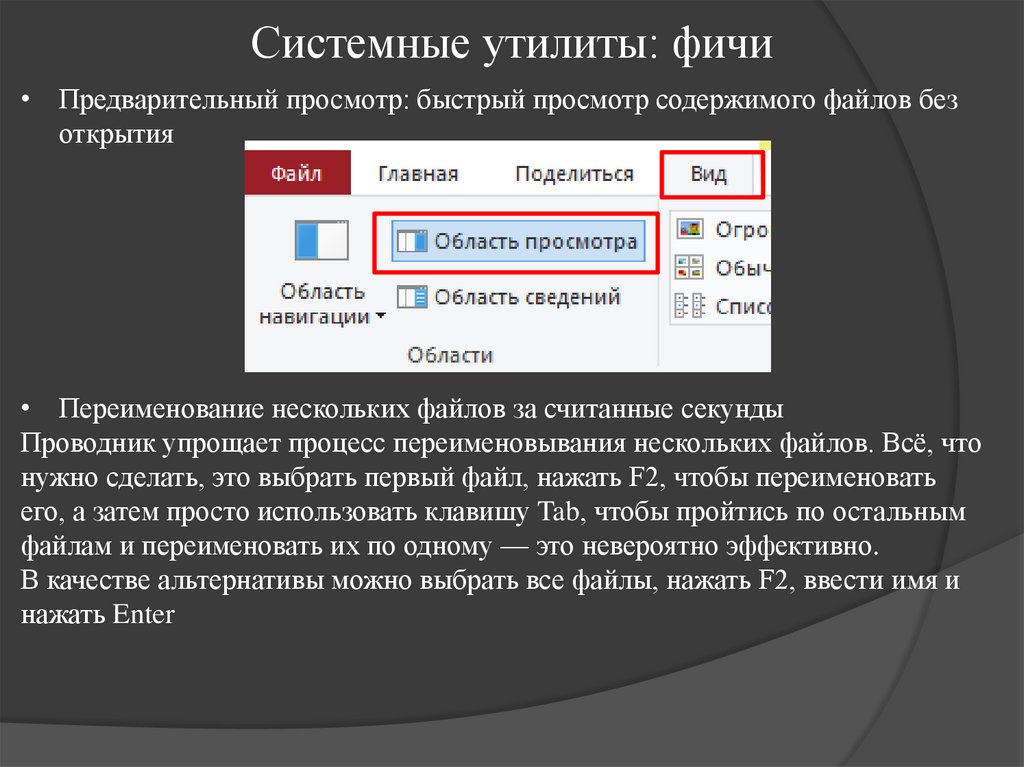
Task: Click the Список view layout icon
Action: click(x=689, y=304)
